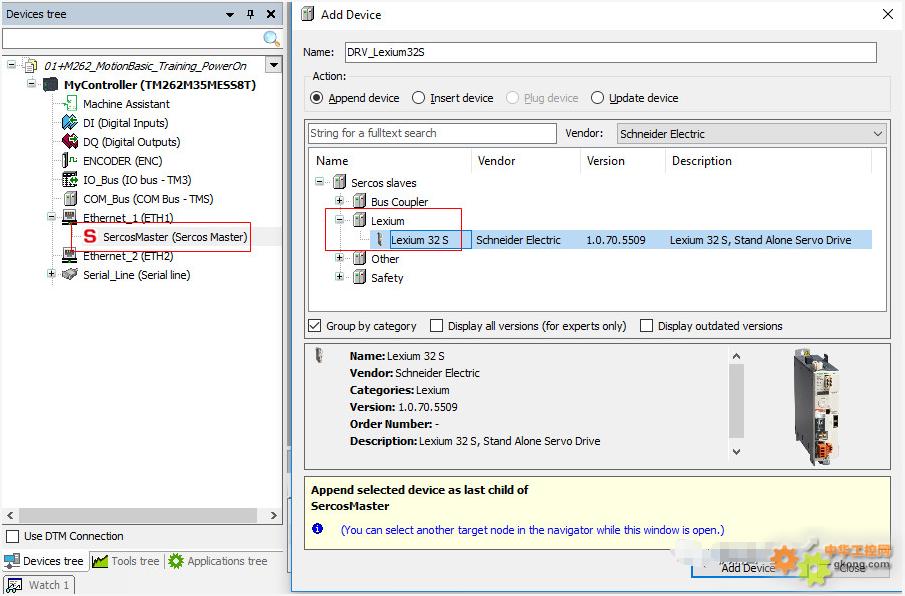The height and width of the screenshot is (596, 905).
Task: Click the red SercosMaster S icon
Action: [90, 237]
